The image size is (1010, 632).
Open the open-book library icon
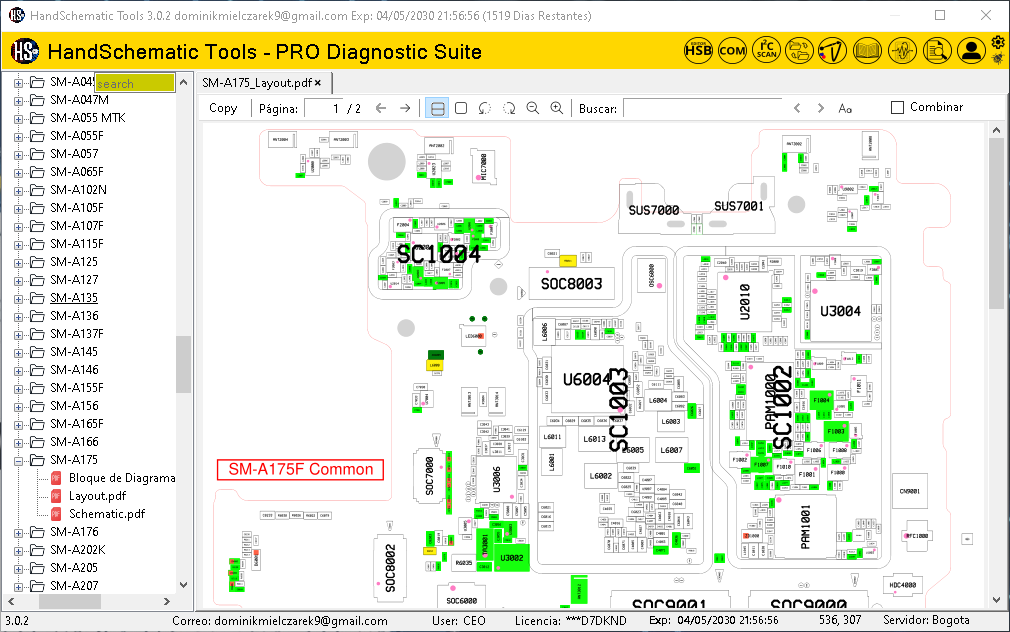(x=868, y=50)
